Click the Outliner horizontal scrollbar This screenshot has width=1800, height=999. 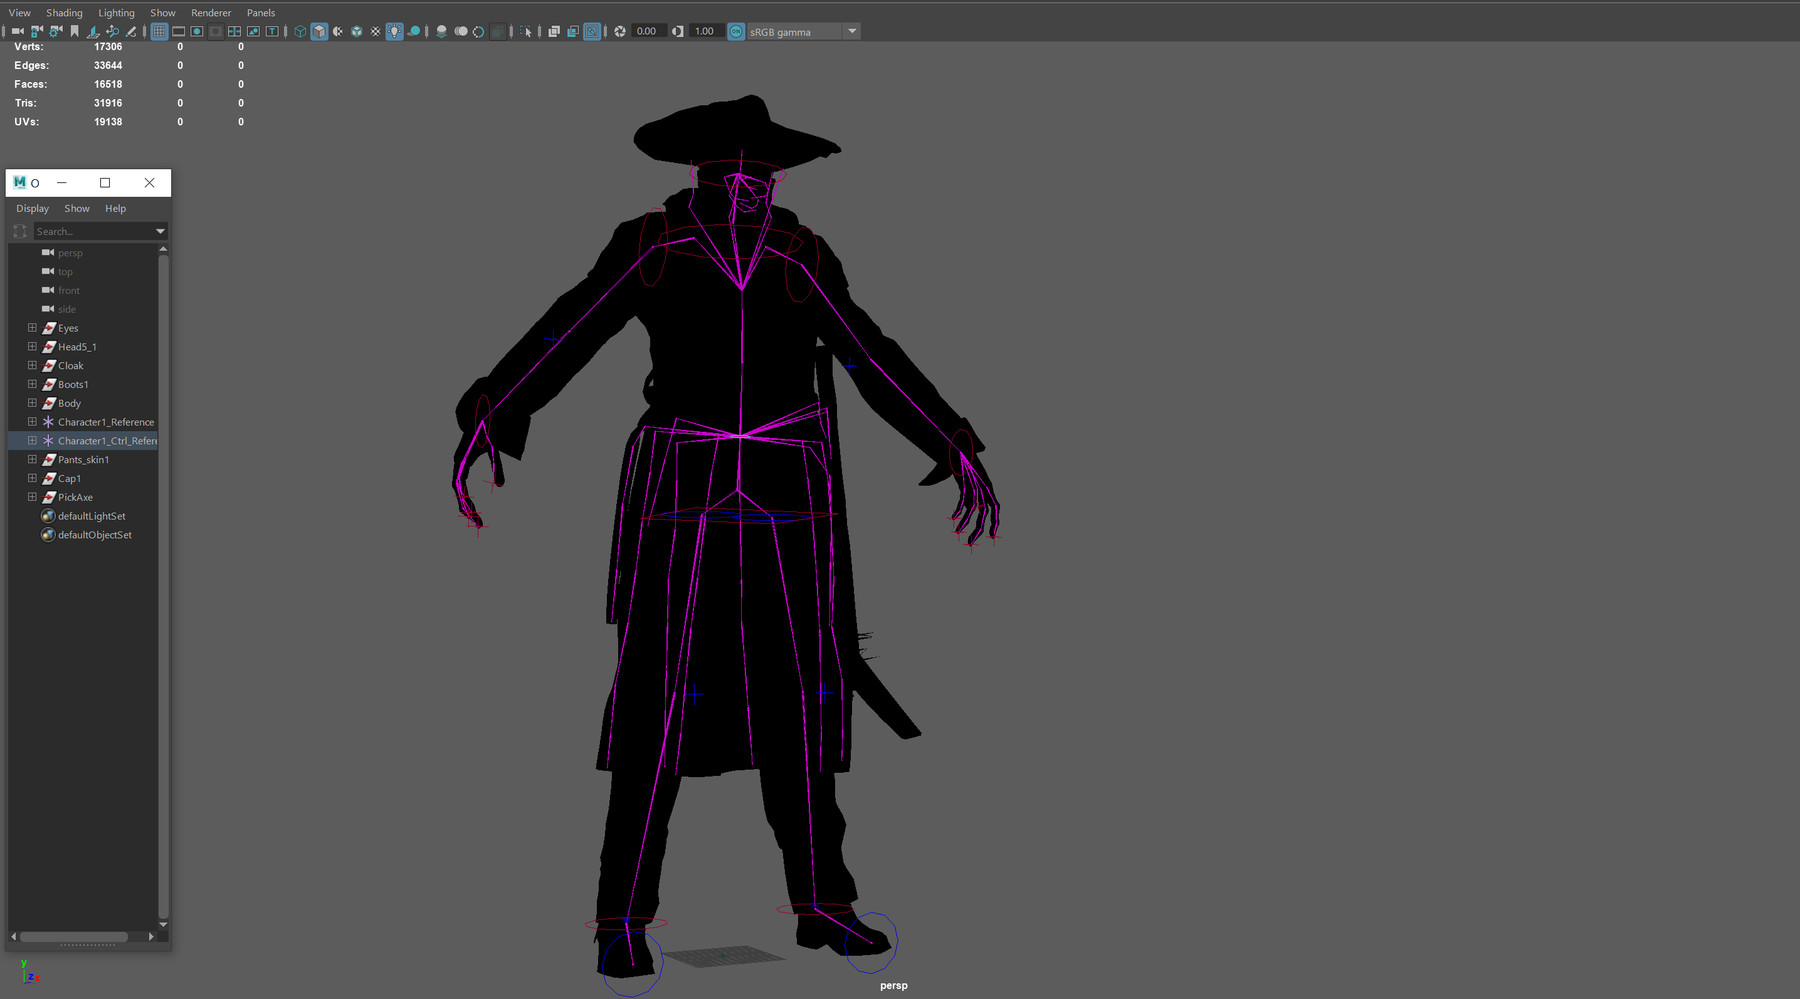pos(74,937)
